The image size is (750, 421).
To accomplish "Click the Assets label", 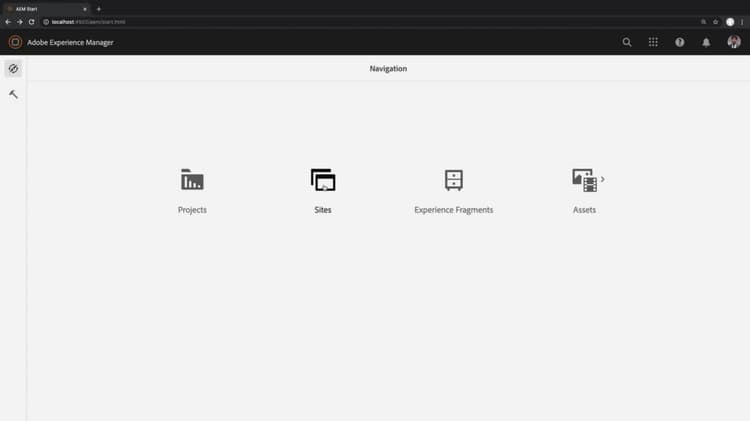I will click(585, 210).
